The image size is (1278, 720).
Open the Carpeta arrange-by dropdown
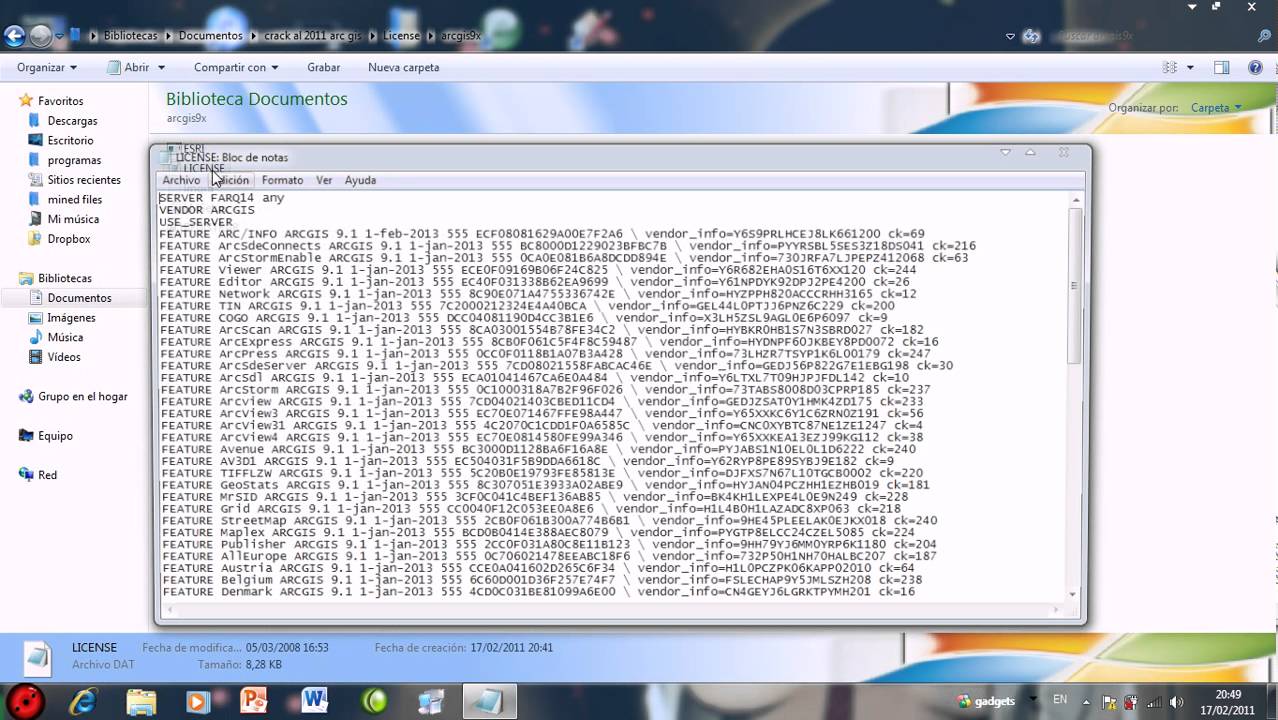(x=1216, y=107)
